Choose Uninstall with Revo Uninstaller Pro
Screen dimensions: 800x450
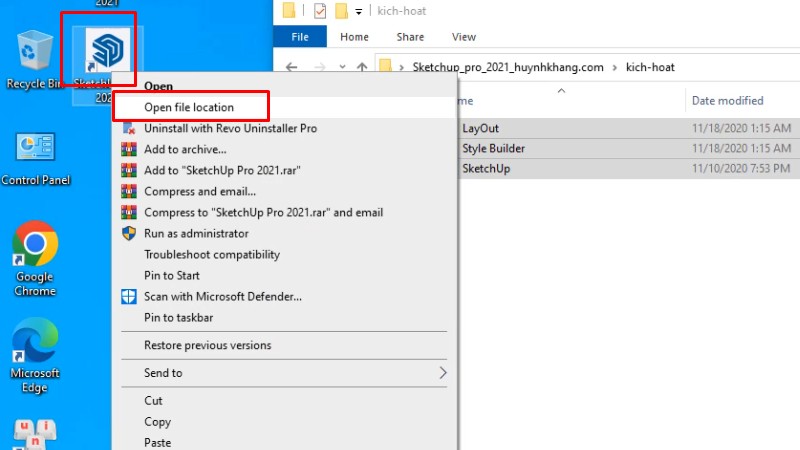pyautogui.click(x=230, y=129)
